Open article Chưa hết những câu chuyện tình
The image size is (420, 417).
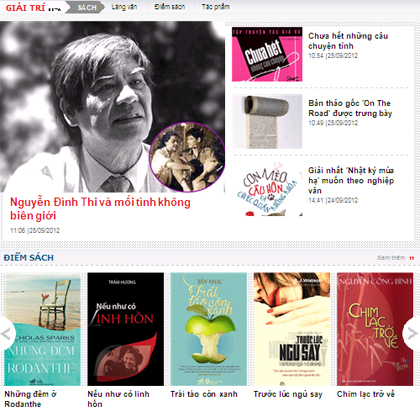click(348, 41)
